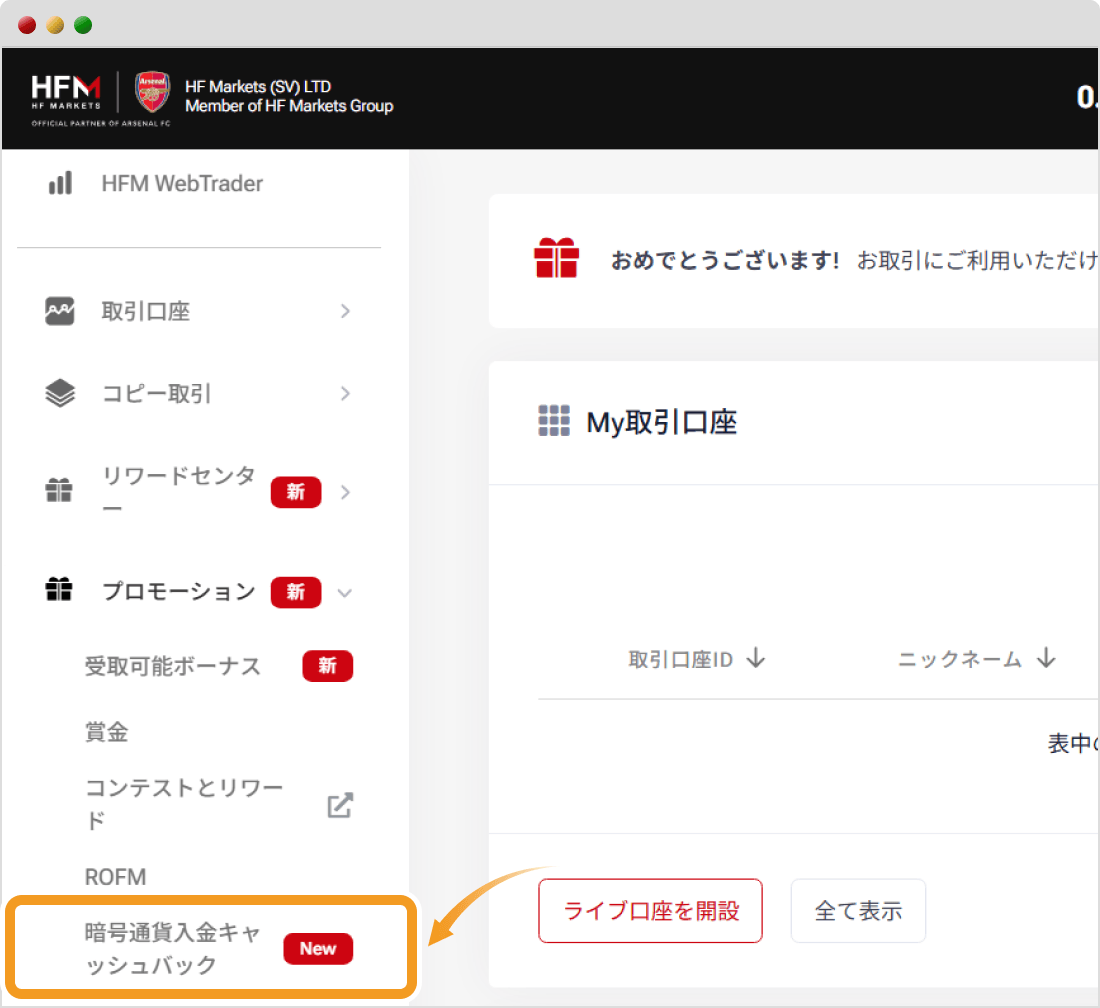1100x1008 pixels.
Task: Open 受取可能ボーナス submenu link
Action: [173, 666]
